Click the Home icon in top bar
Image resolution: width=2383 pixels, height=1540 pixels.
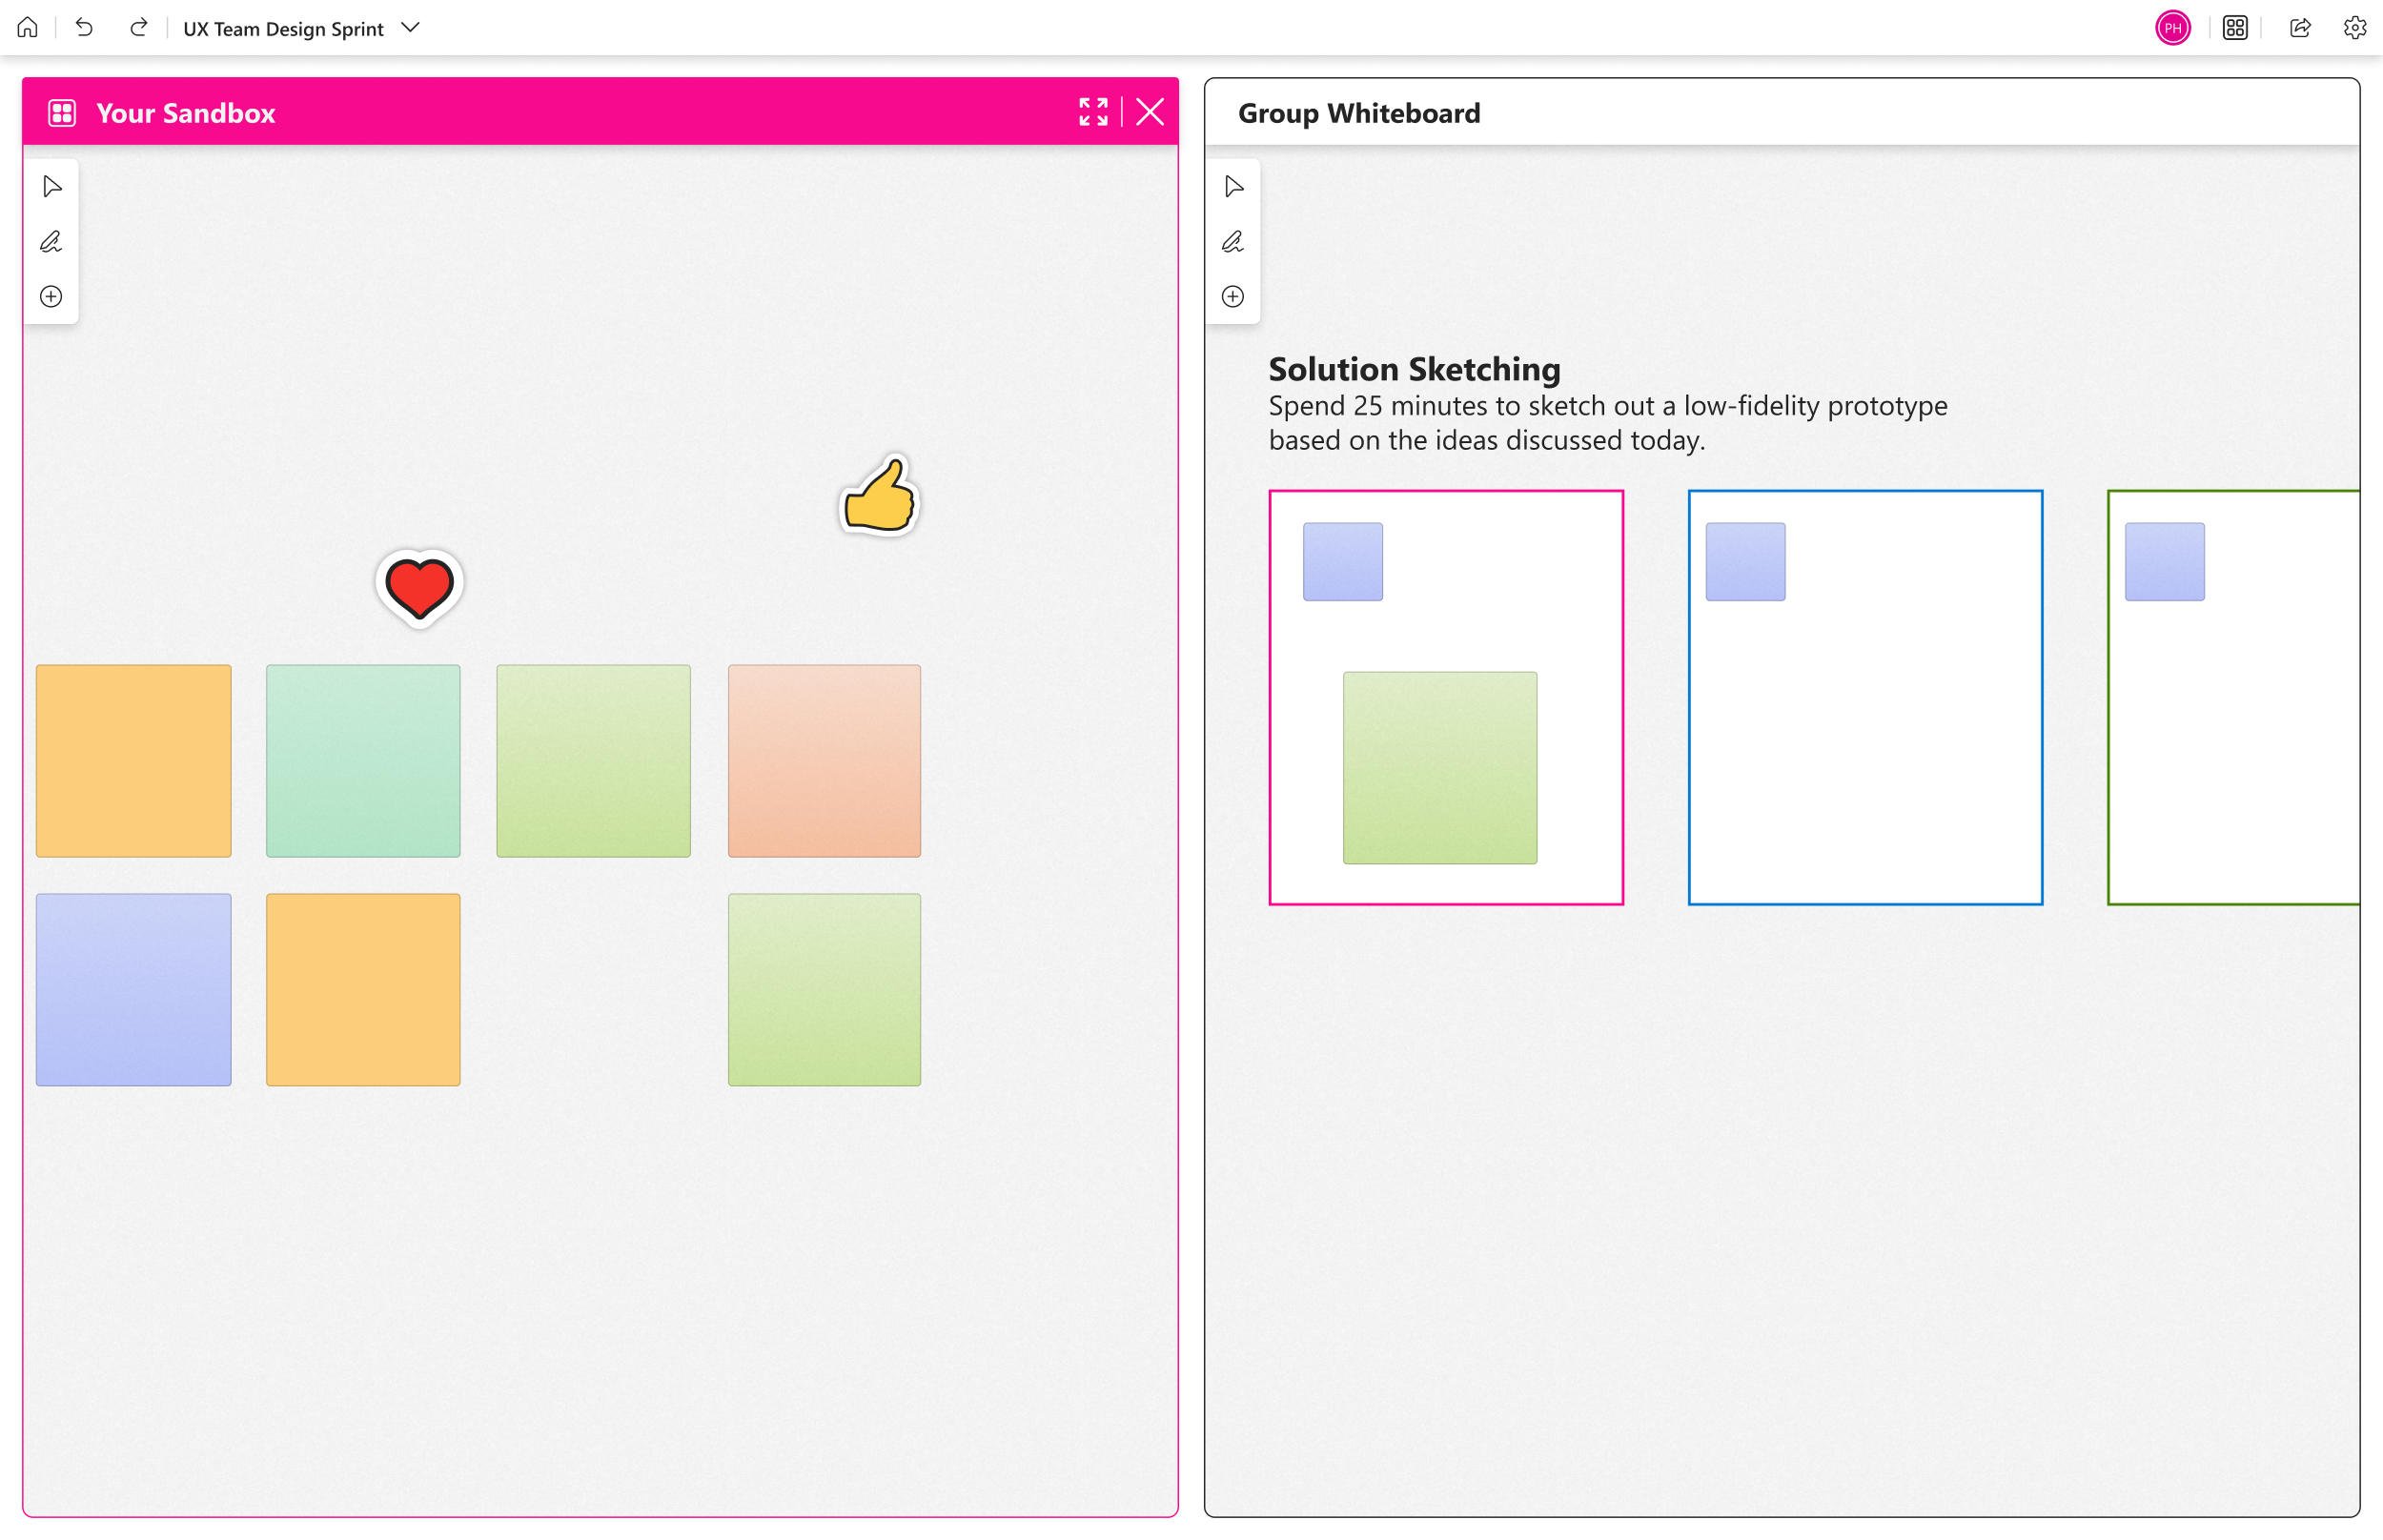pyautogui.click(x=28, y=28)
